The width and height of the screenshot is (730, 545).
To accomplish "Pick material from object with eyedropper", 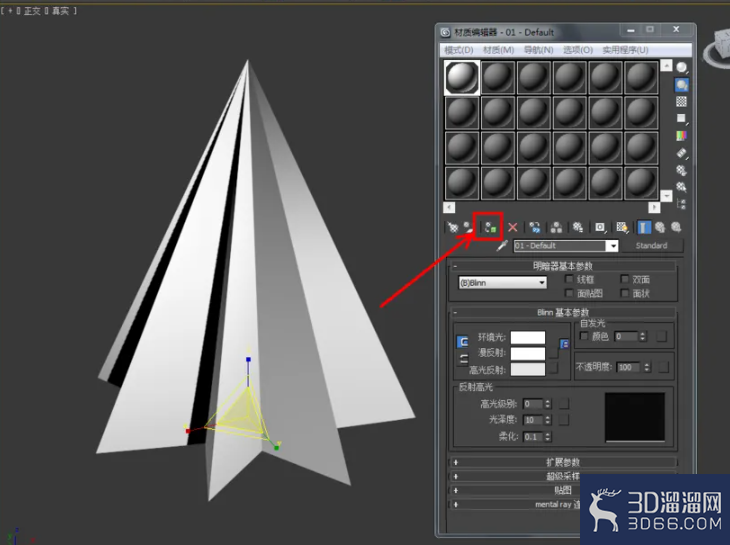I will coord(501,245).
